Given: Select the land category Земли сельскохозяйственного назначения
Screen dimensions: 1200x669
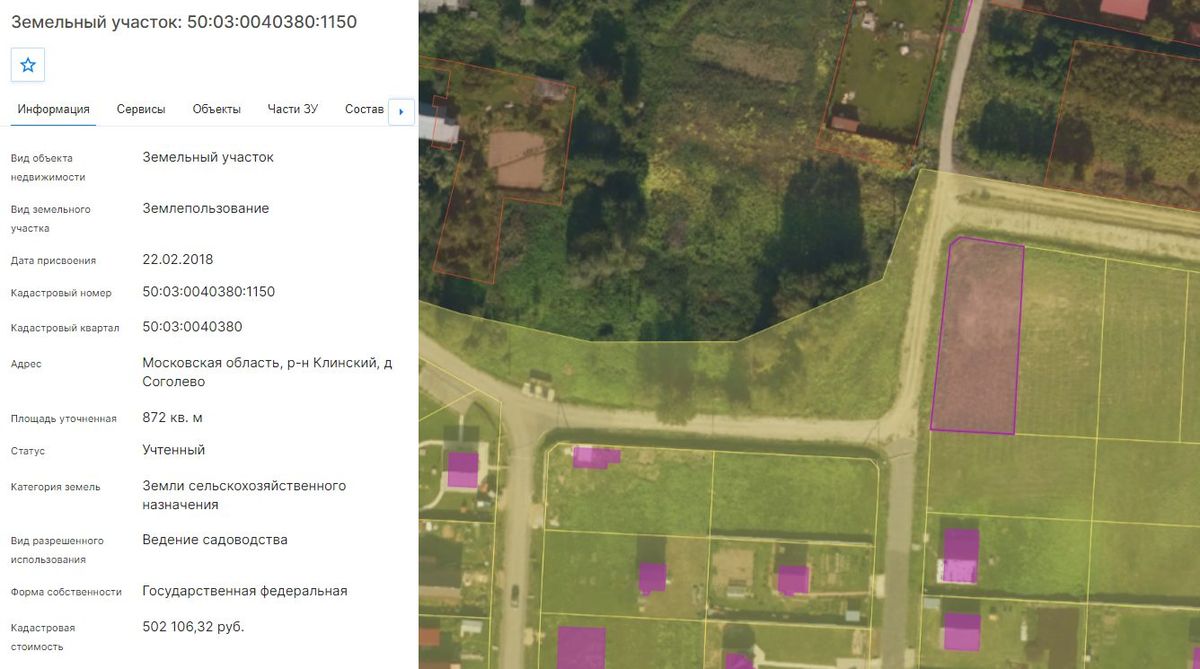Looking at the screenshot, I should coord(245,495).
